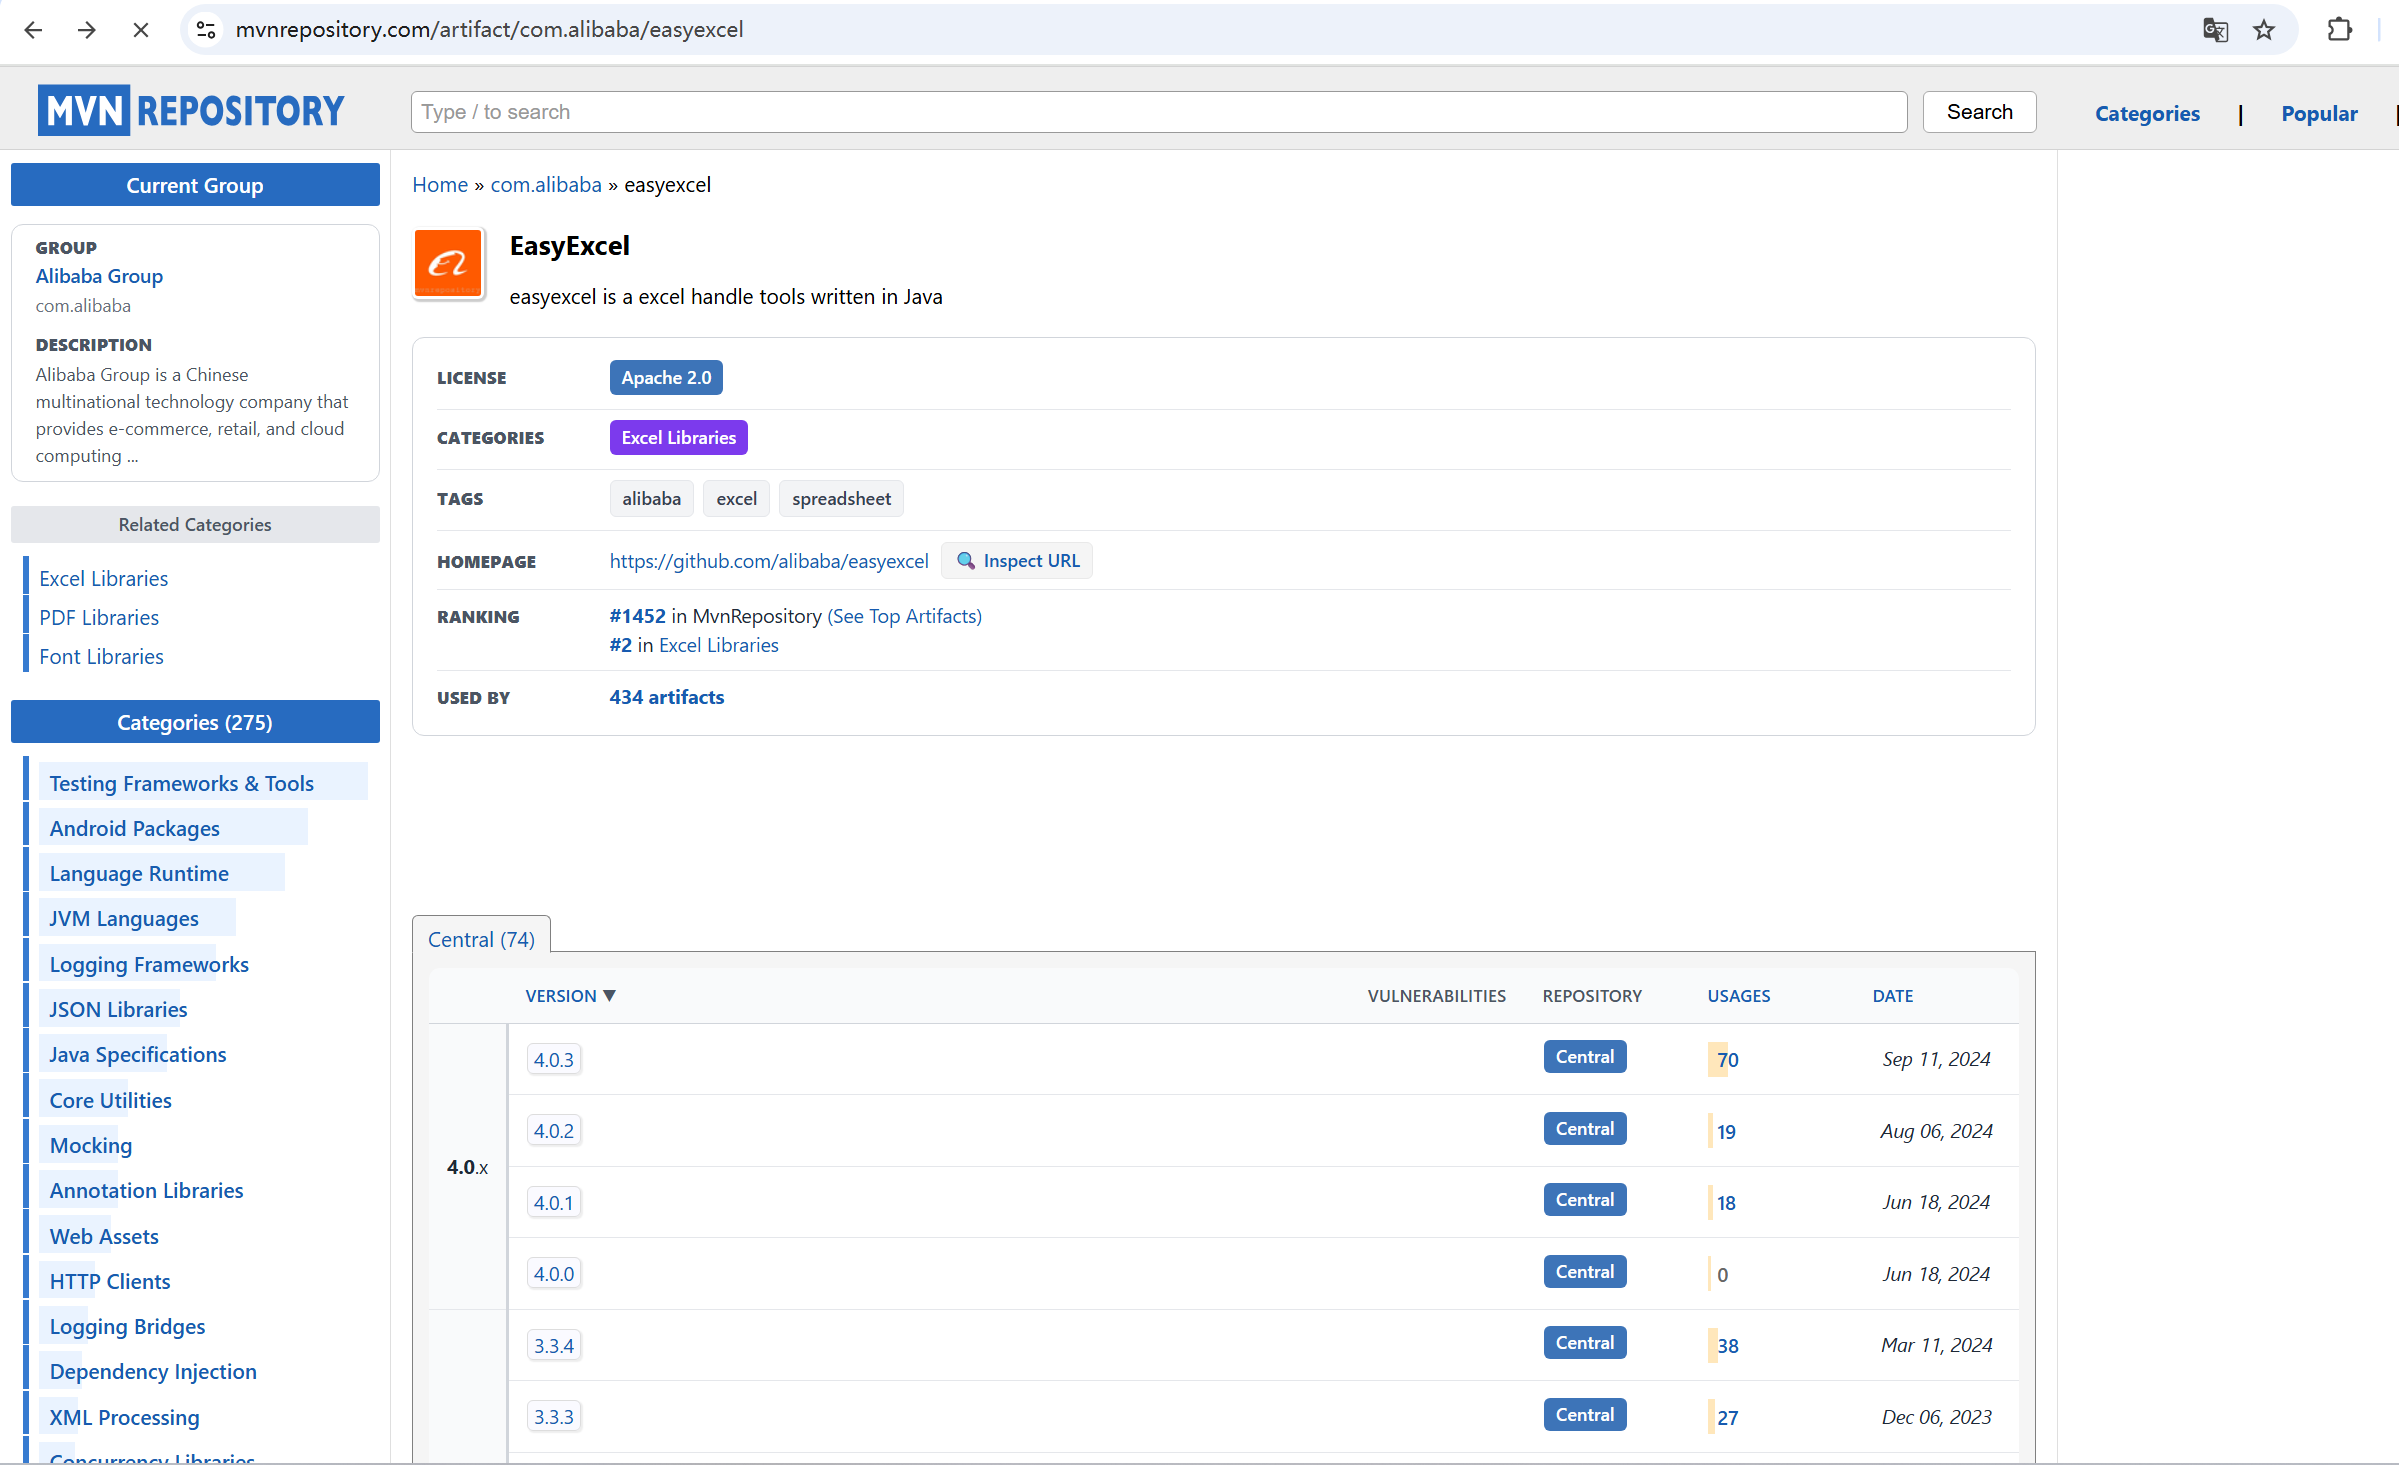Click the browser back arrow
The image size is (2399, 1465).
pyautogui.click(x=33, y=30)
